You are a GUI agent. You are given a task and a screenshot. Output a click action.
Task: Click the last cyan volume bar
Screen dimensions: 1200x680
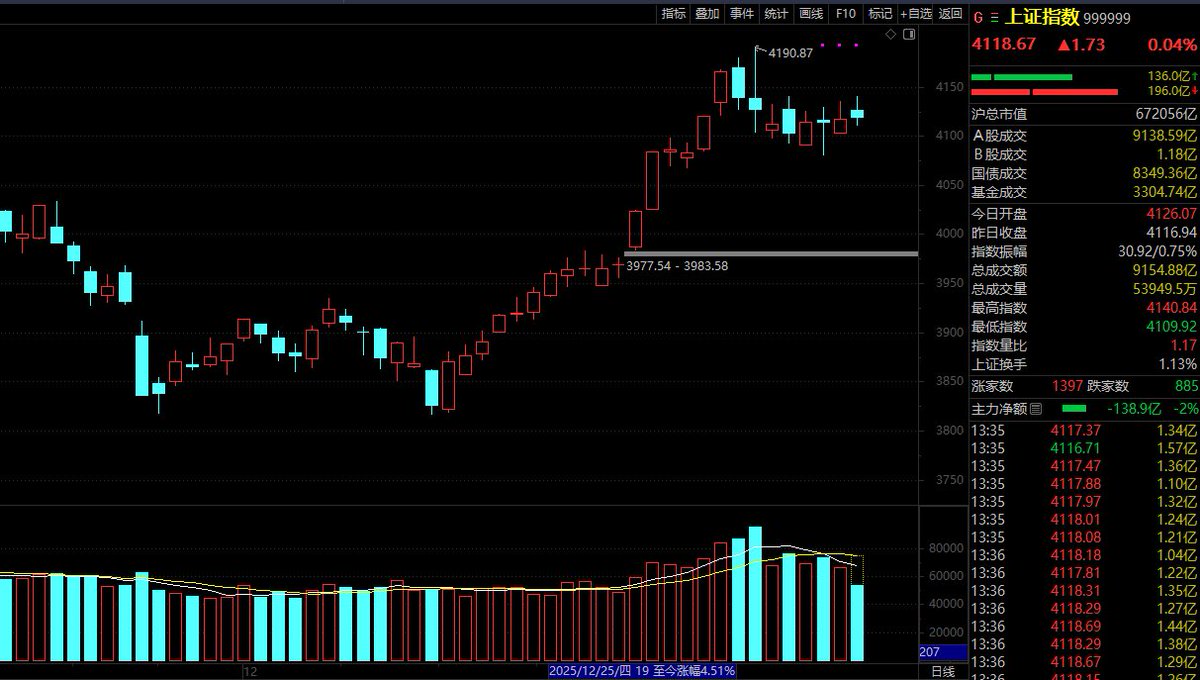[857, 622]
